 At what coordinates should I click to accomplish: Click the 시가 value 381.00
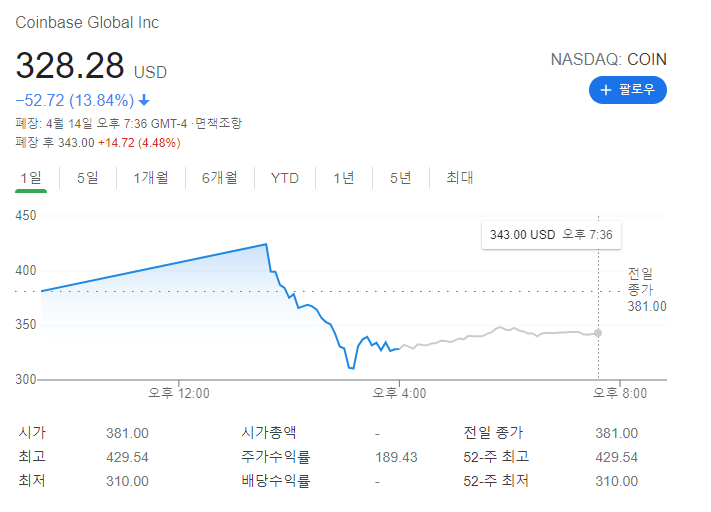click(x=127, y=433)
